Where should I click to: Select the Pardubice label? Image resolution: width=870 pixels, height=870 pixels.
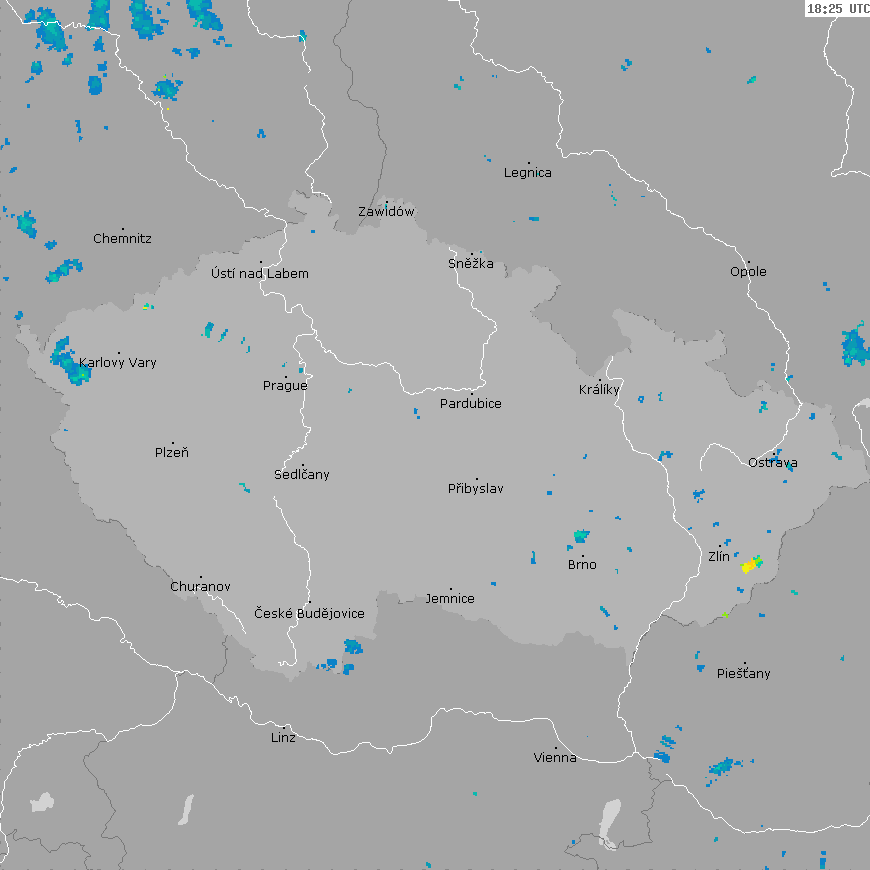point(471,403)
